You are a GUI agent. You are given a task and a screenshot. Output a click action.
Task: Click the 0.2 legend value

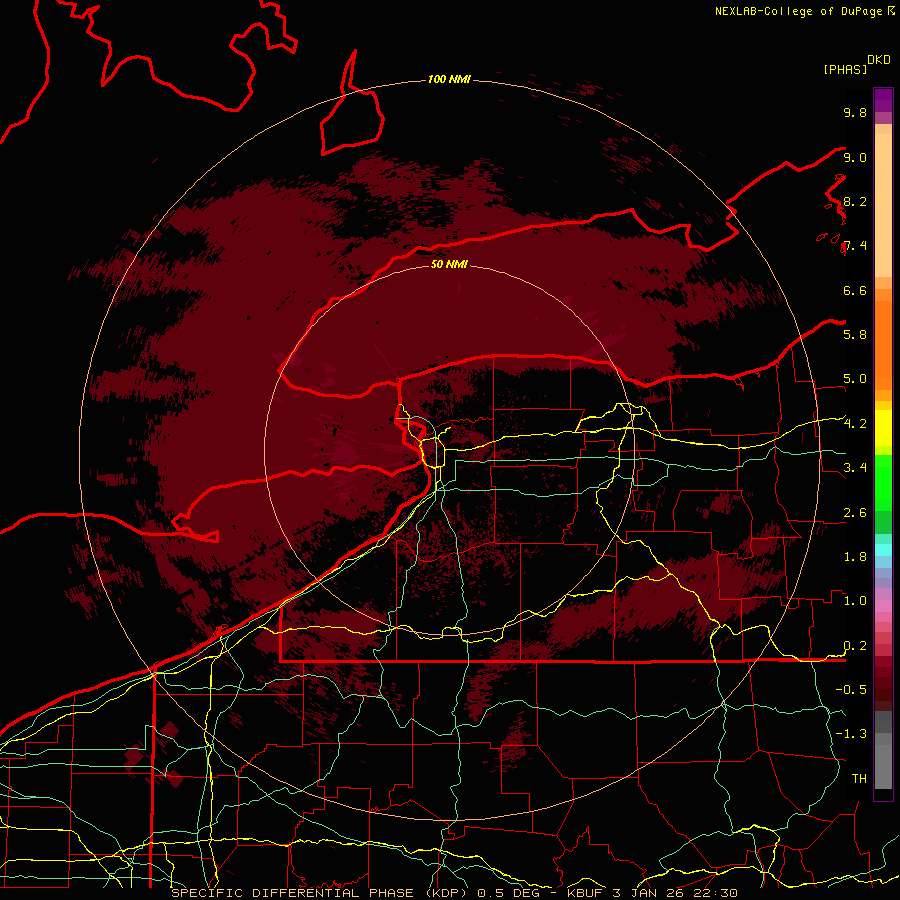[x=855, y=645]
